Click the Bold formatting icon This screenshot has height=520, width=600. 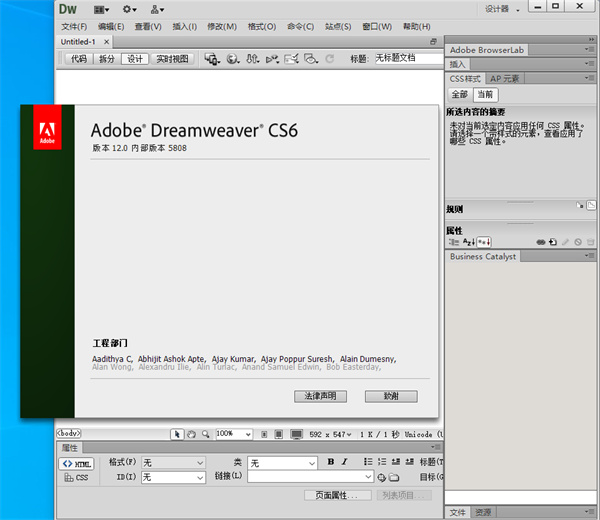(x=331, y=462)
